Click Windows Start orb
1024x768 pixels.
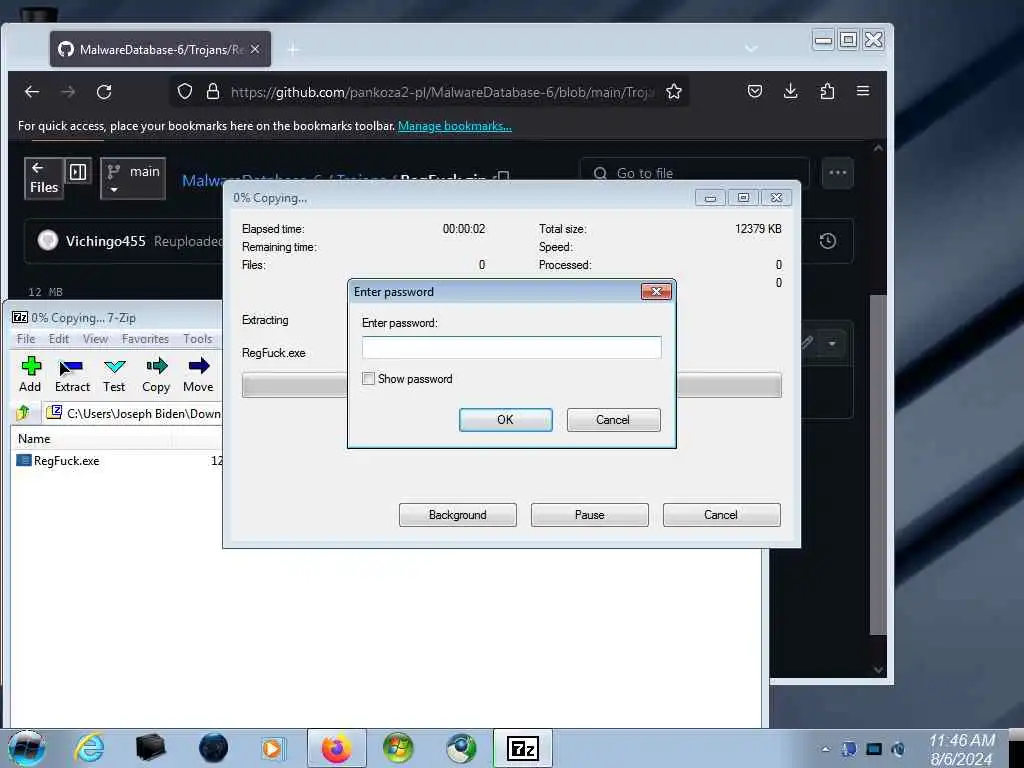[27, 748]
